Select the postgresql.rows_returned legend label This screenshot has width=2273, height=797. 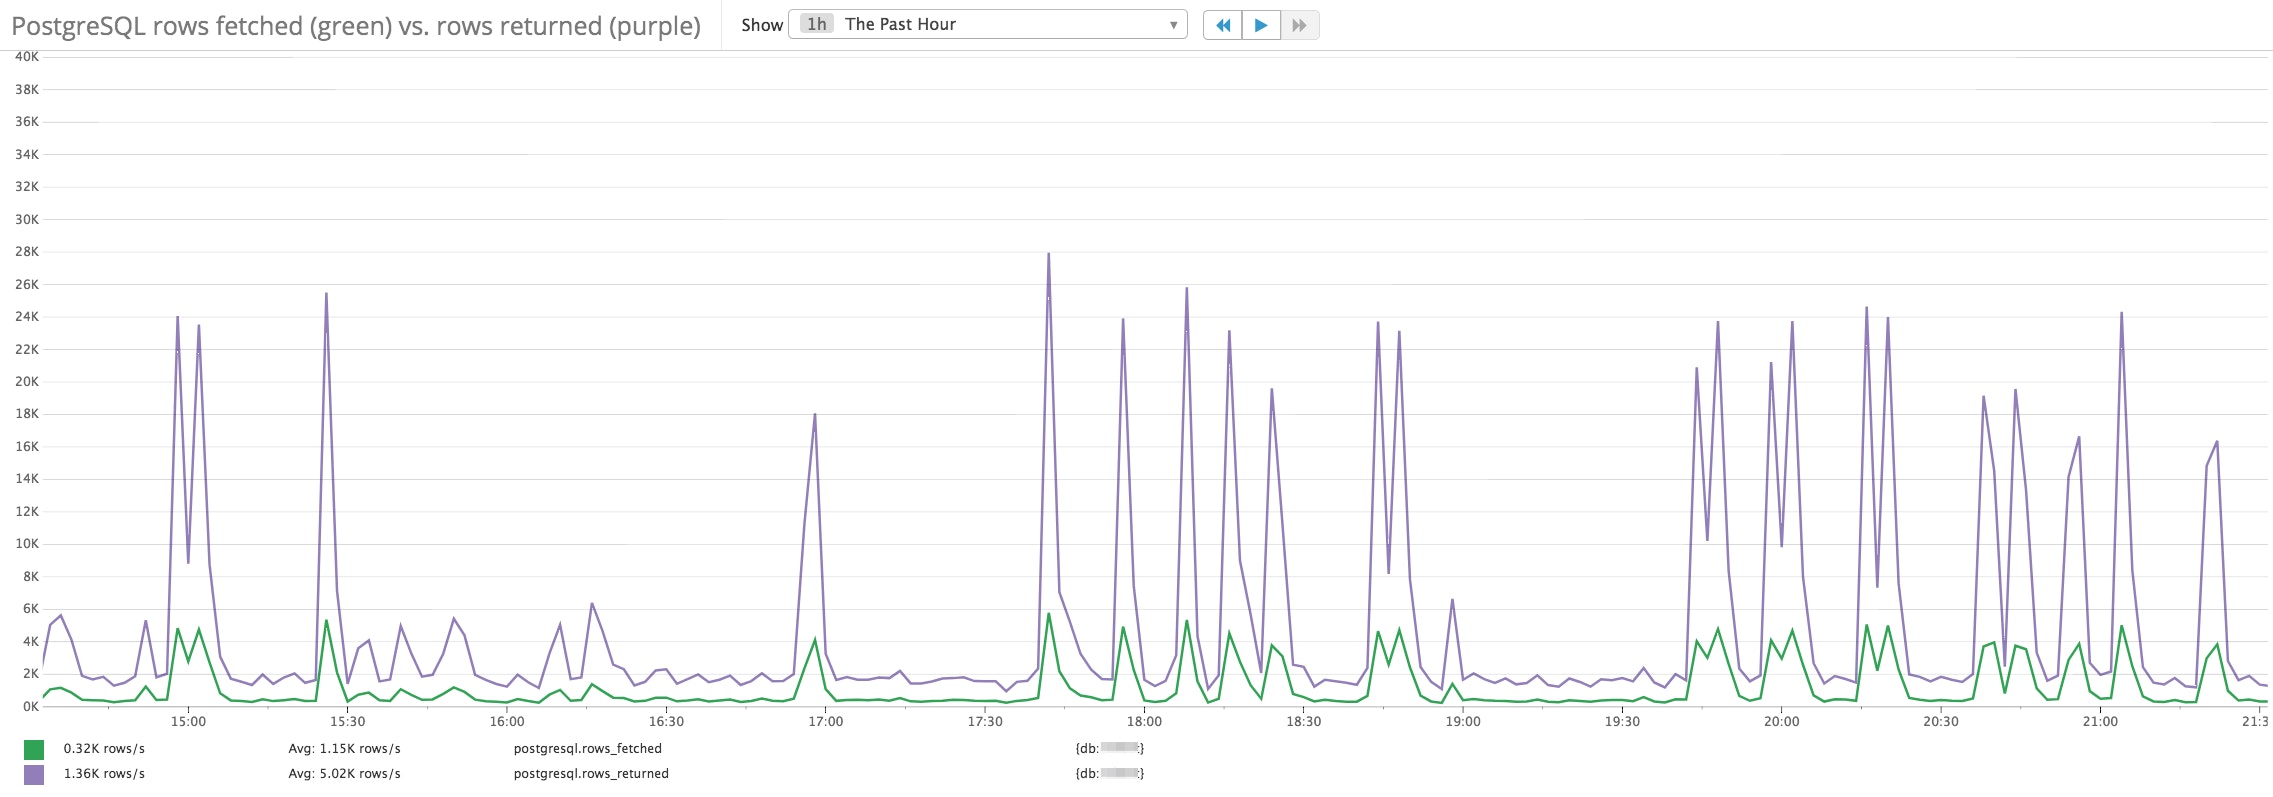591,774
